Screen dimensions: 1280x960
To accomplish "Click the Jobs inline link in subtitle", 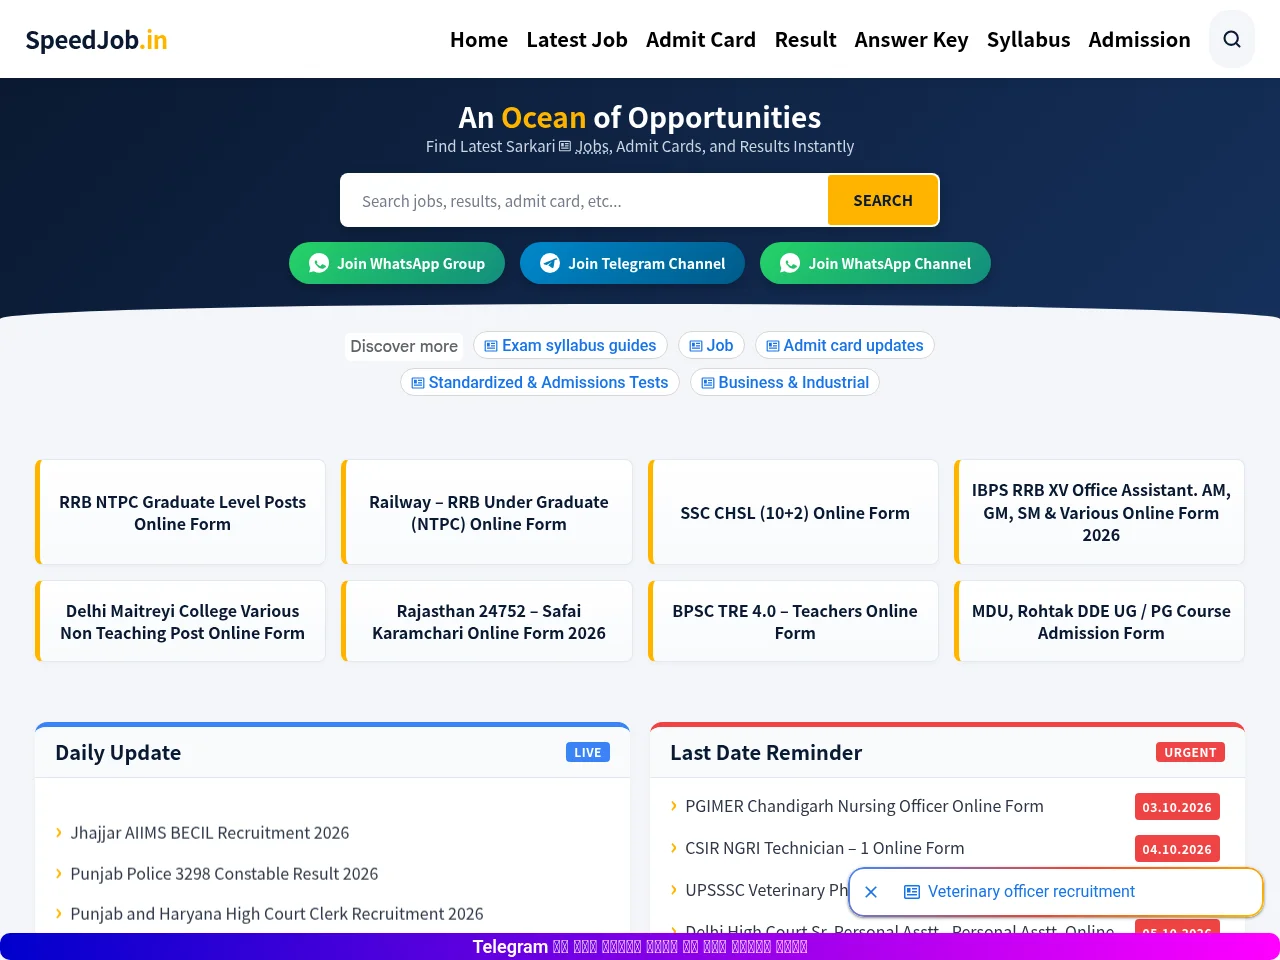I will [585, 146].
